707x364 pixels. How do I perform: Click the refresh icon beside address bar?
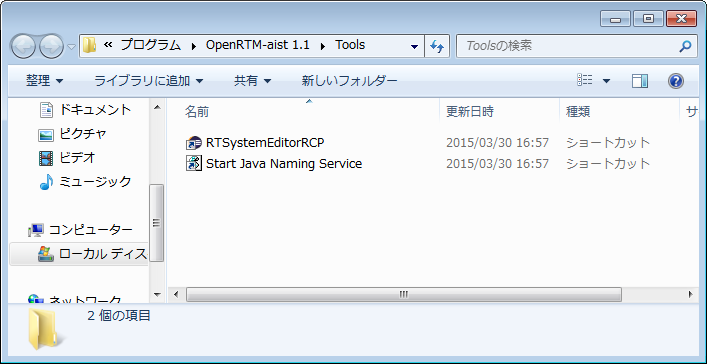point(436,46)
